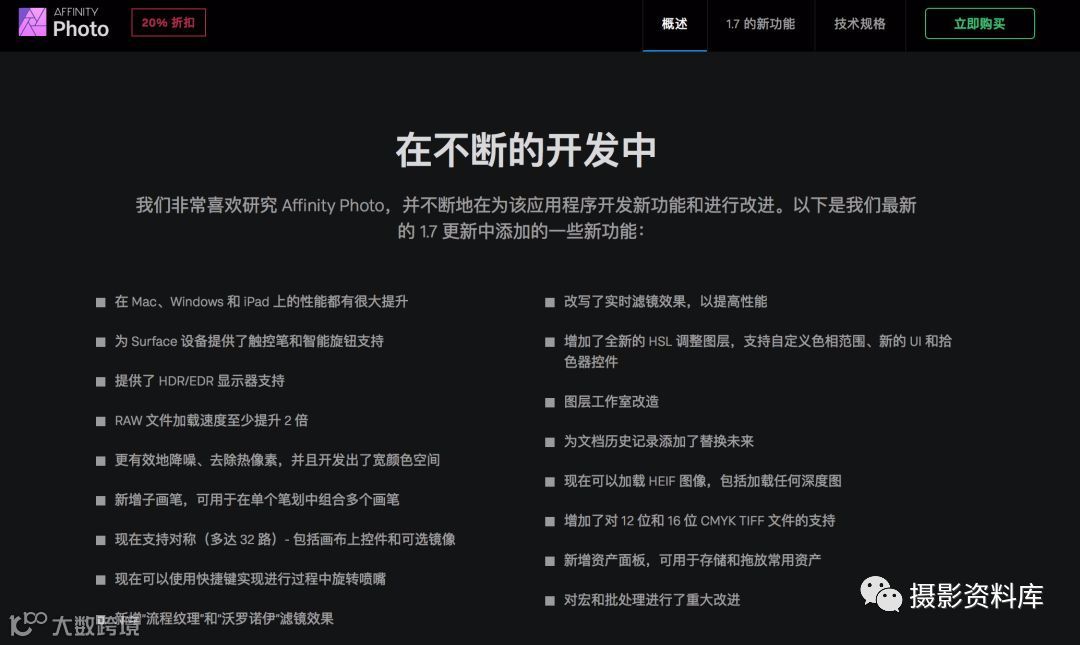Click text 为 Surface 设备提供了触控笔和智能旋钮支持

249,341
